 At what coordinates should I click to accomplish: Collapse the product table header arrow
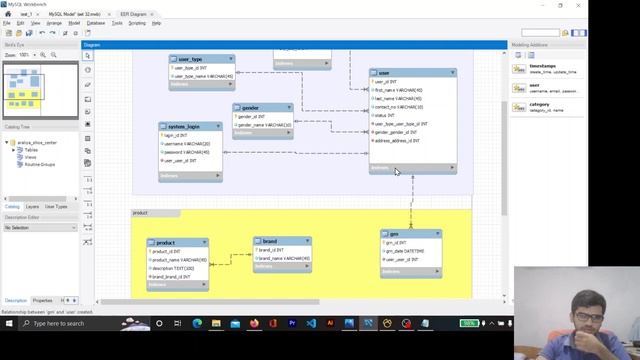[204, 242]
